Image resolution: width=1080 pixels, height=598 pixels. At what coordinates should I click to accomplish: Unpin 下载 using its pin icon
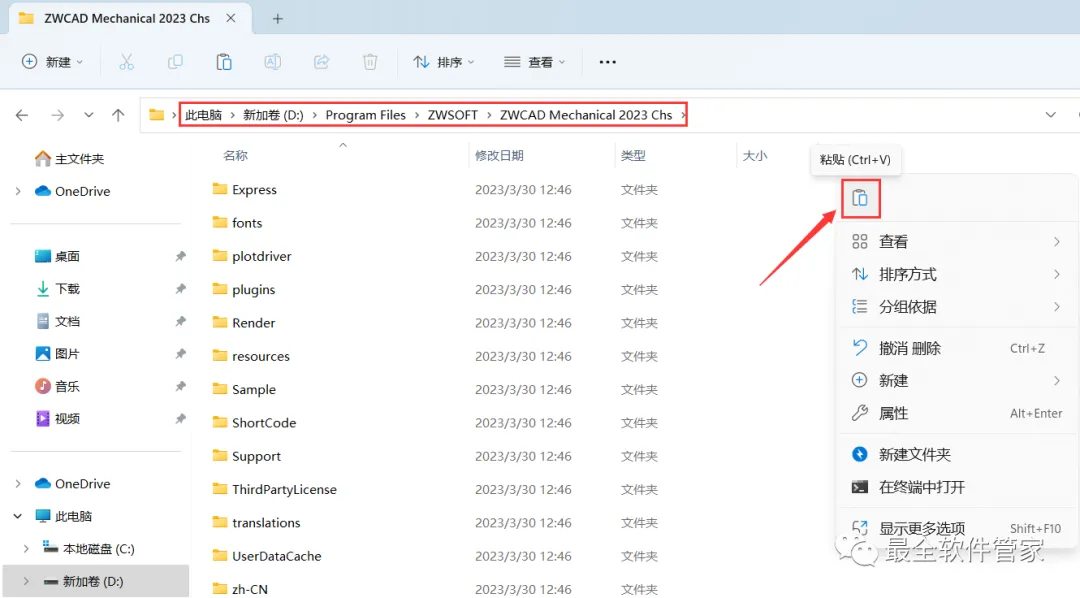[x=180, y=289]
